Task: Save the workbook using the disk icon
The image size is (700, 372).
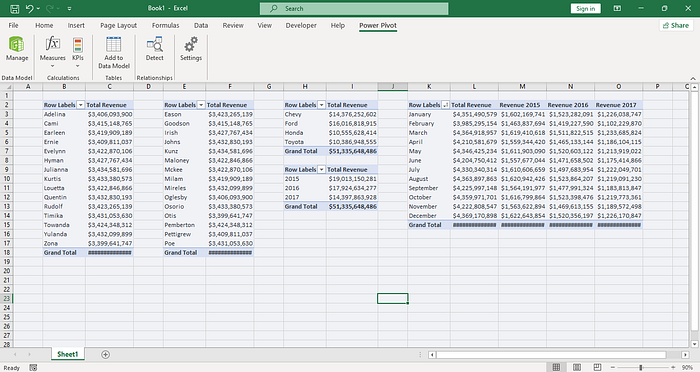Action: pos(14,8)
